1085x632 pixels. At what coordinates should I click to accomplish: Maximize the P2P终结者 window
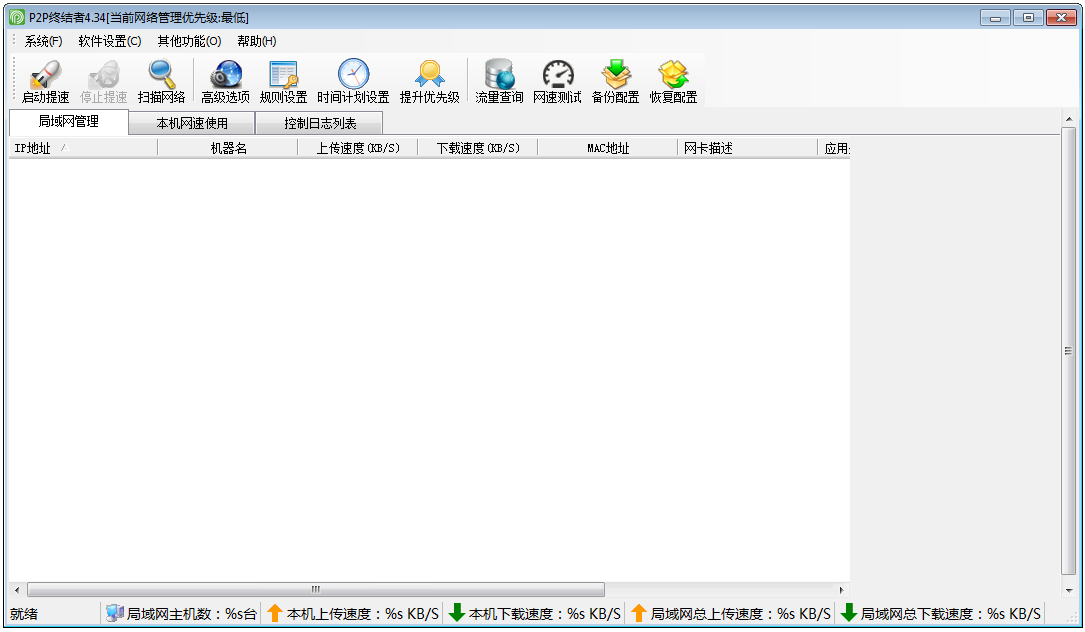pyautogui.click(x=1028, y=18)
